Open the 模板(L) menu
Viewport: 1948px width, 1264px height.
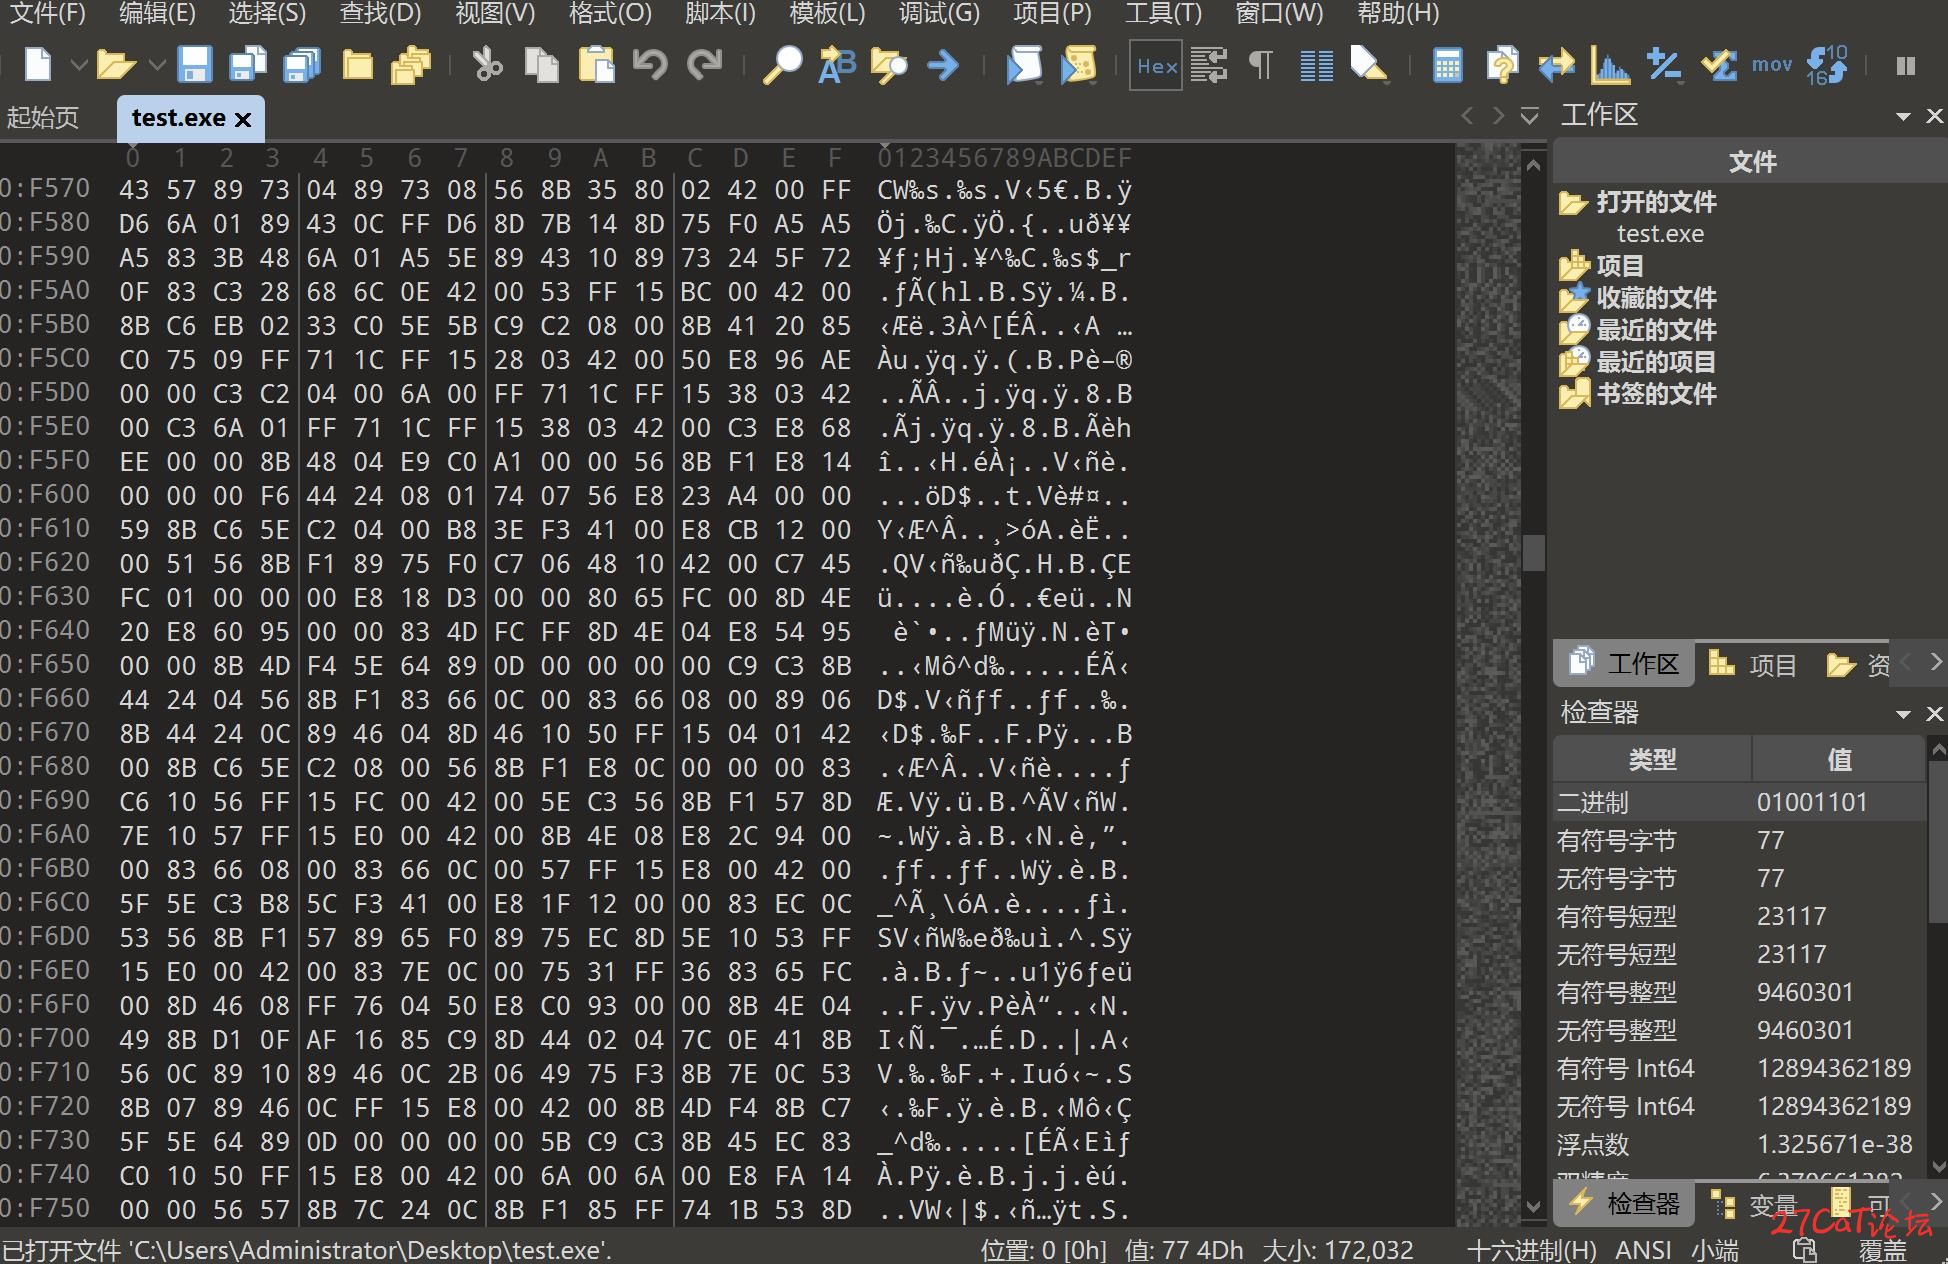[827, 14]
